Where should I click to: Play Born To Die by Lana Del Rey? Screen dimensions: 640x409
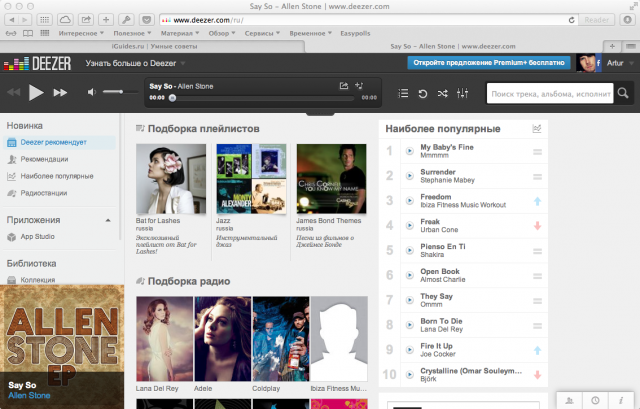409,325
